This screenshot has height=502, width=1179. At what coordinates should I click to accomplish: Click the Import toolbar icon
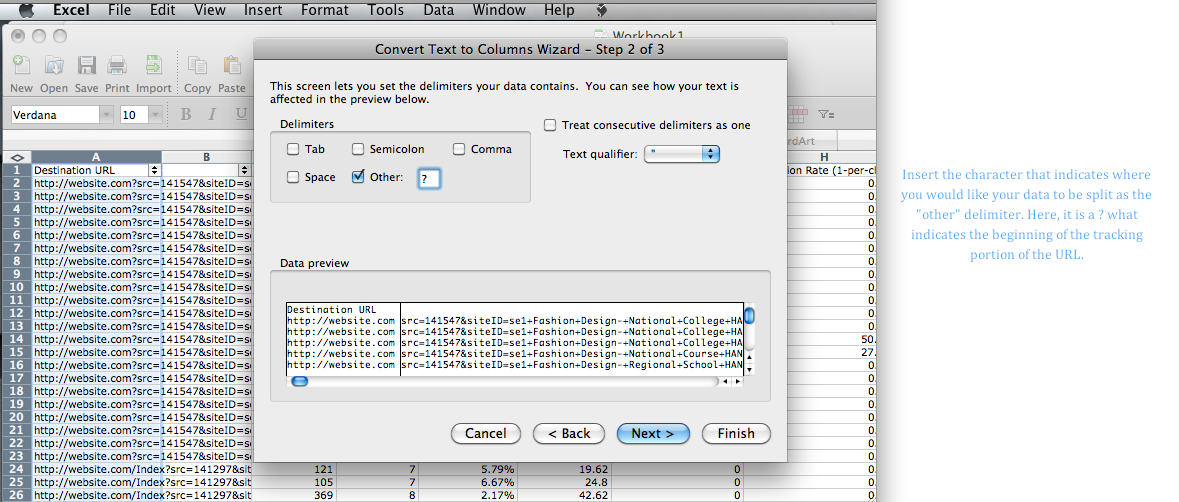tap(153, 65)
